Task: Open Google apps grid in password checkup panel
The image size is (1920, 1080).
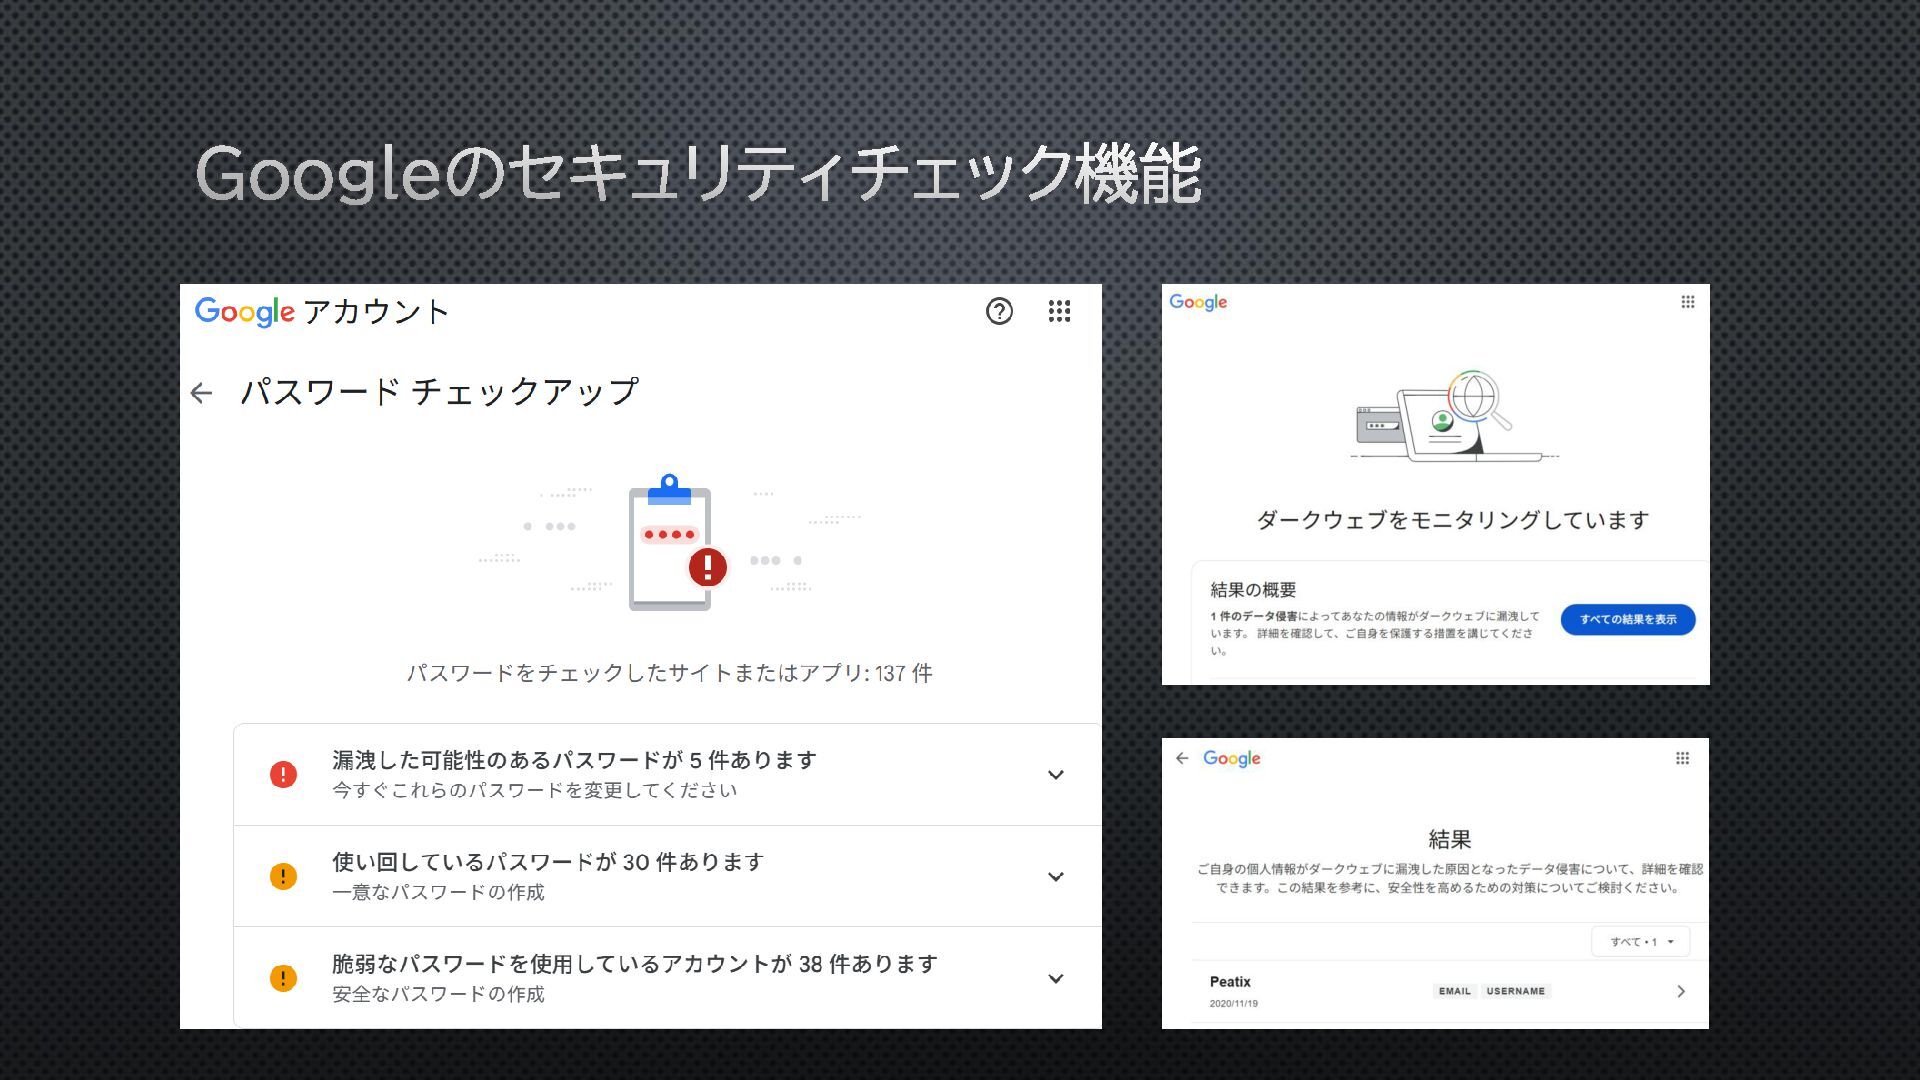Action: (x=1059, y=311)
